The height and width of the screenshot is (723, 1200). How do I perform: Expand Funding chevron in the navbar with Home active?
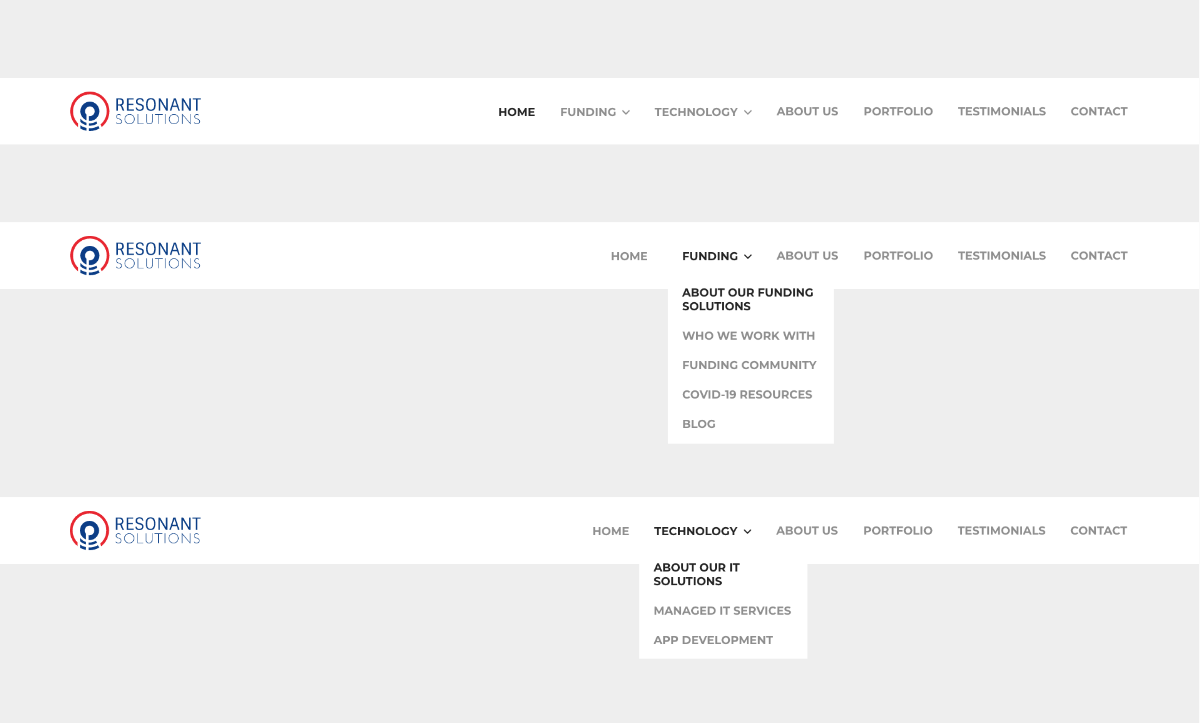(626, 112)
